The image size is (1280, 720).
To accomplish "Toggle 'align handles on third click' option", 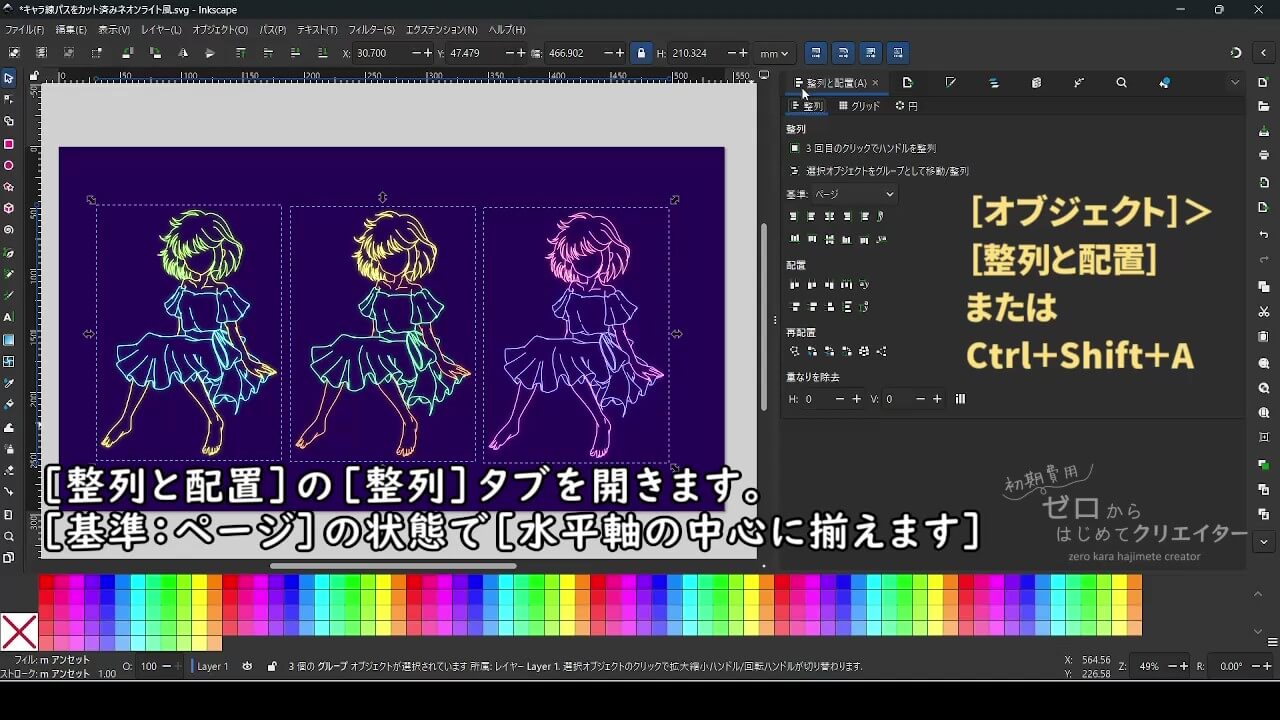I will 794,147.
